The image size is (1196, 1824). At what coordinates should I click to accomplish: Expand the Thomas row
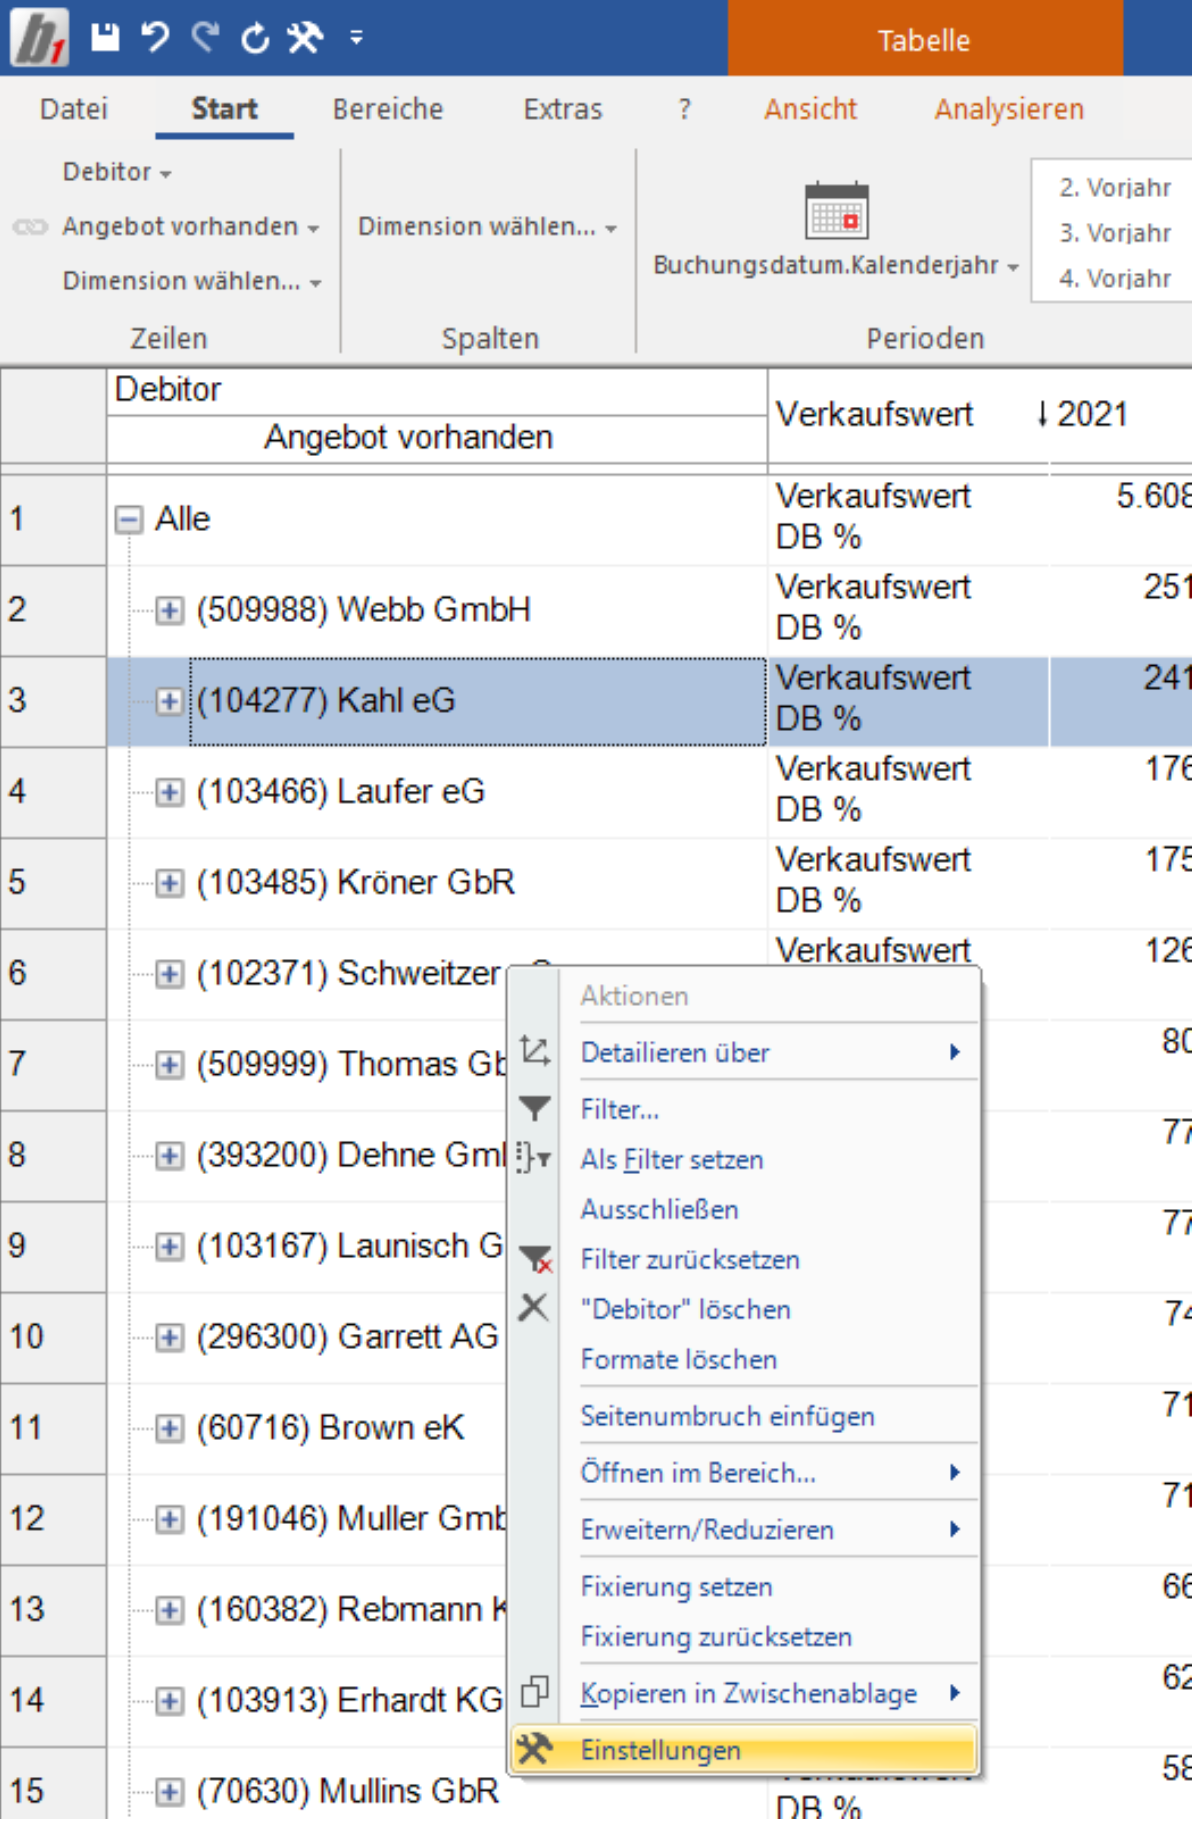(169, 1064)
